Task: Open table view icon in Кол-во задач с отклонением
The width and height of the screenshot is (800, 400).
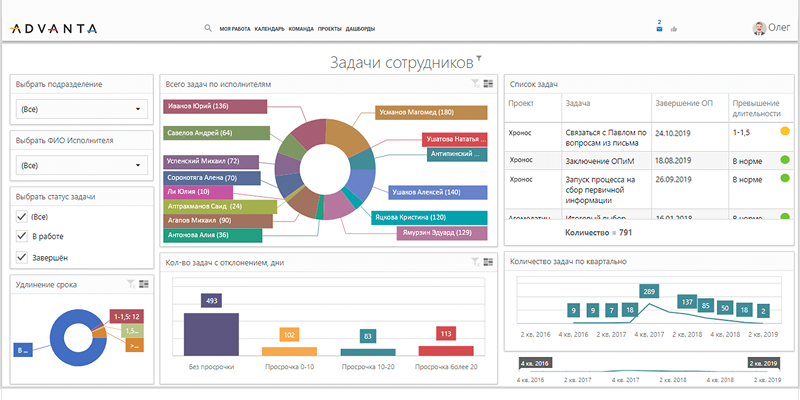Action: point(488,262)
